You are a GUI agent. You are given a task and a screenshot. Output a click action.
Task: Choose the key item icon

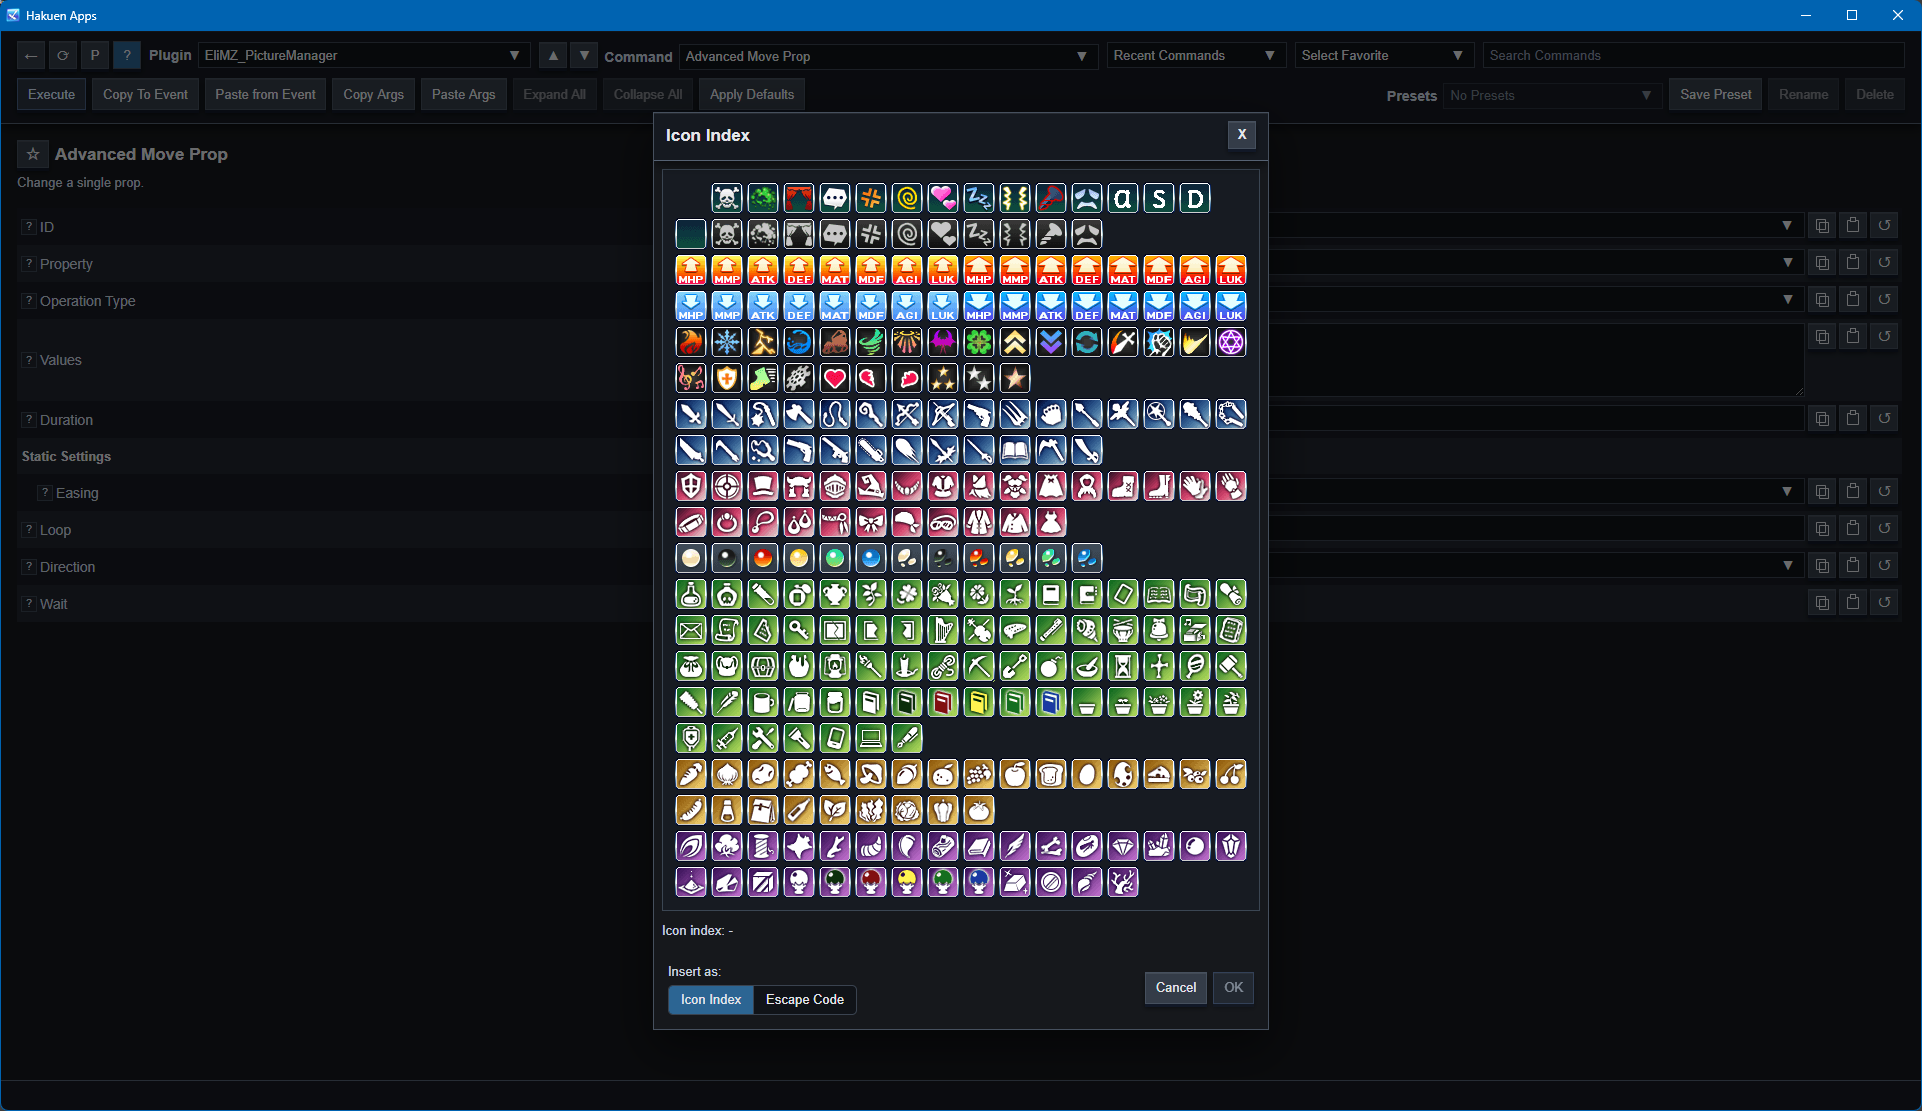pyautogui.click(x=799, y=630)
